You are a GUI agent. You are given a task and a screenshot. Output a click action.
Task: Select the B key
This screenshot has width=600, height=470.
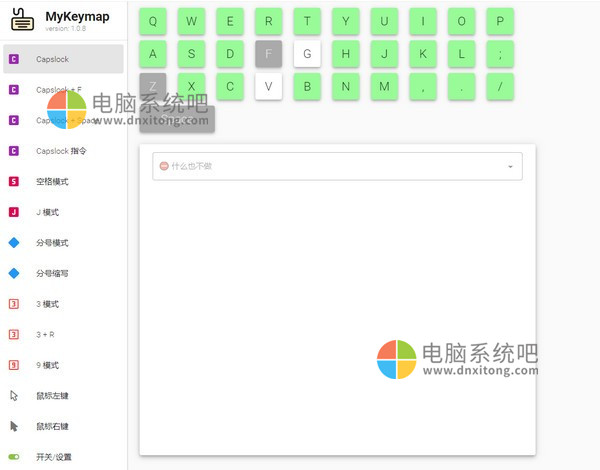click(x=307, y=86)
